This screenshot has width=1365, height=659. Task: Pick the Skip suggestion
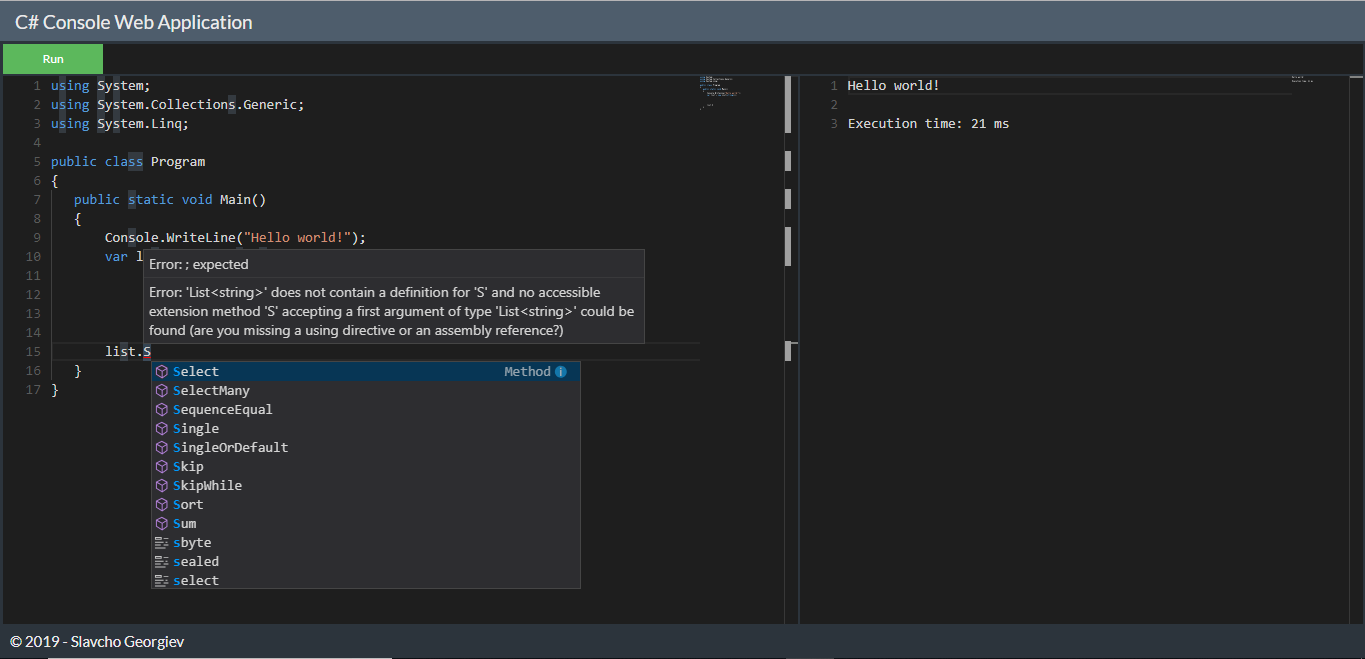pyautogui.click(x=366, y=467)
